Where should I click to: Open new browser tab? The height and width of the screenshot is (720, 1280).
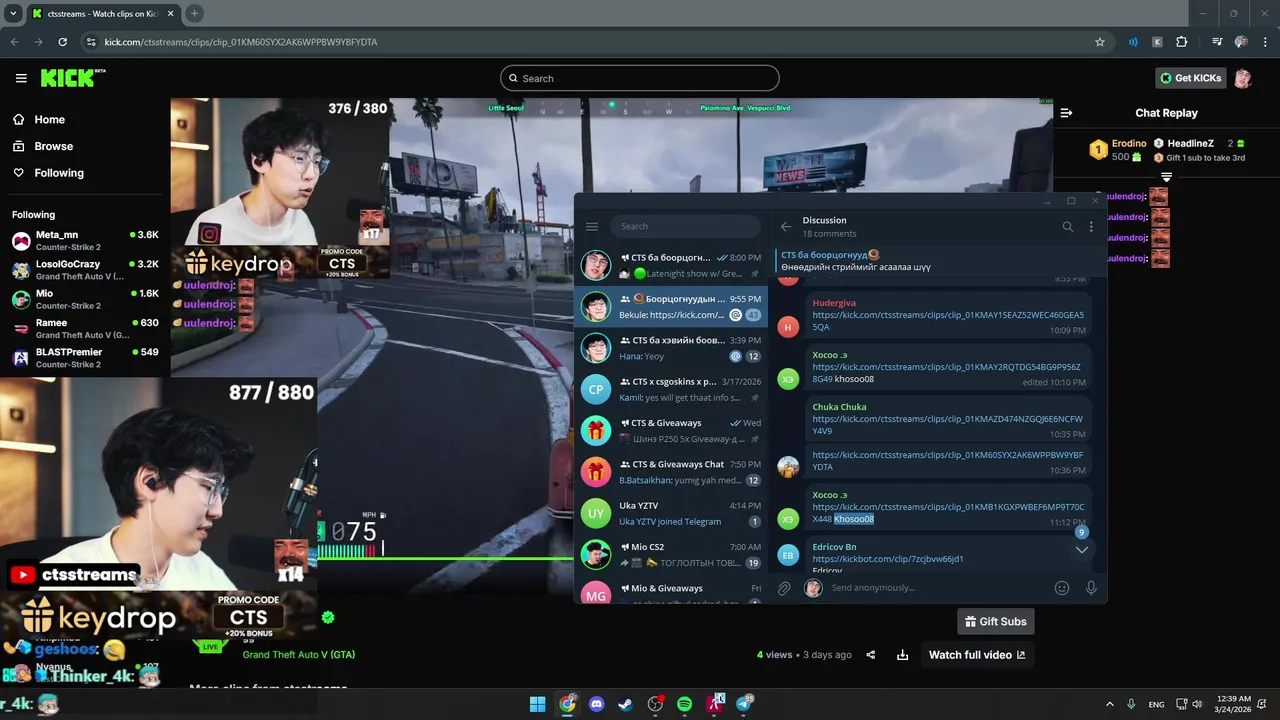tap(194, 14)
